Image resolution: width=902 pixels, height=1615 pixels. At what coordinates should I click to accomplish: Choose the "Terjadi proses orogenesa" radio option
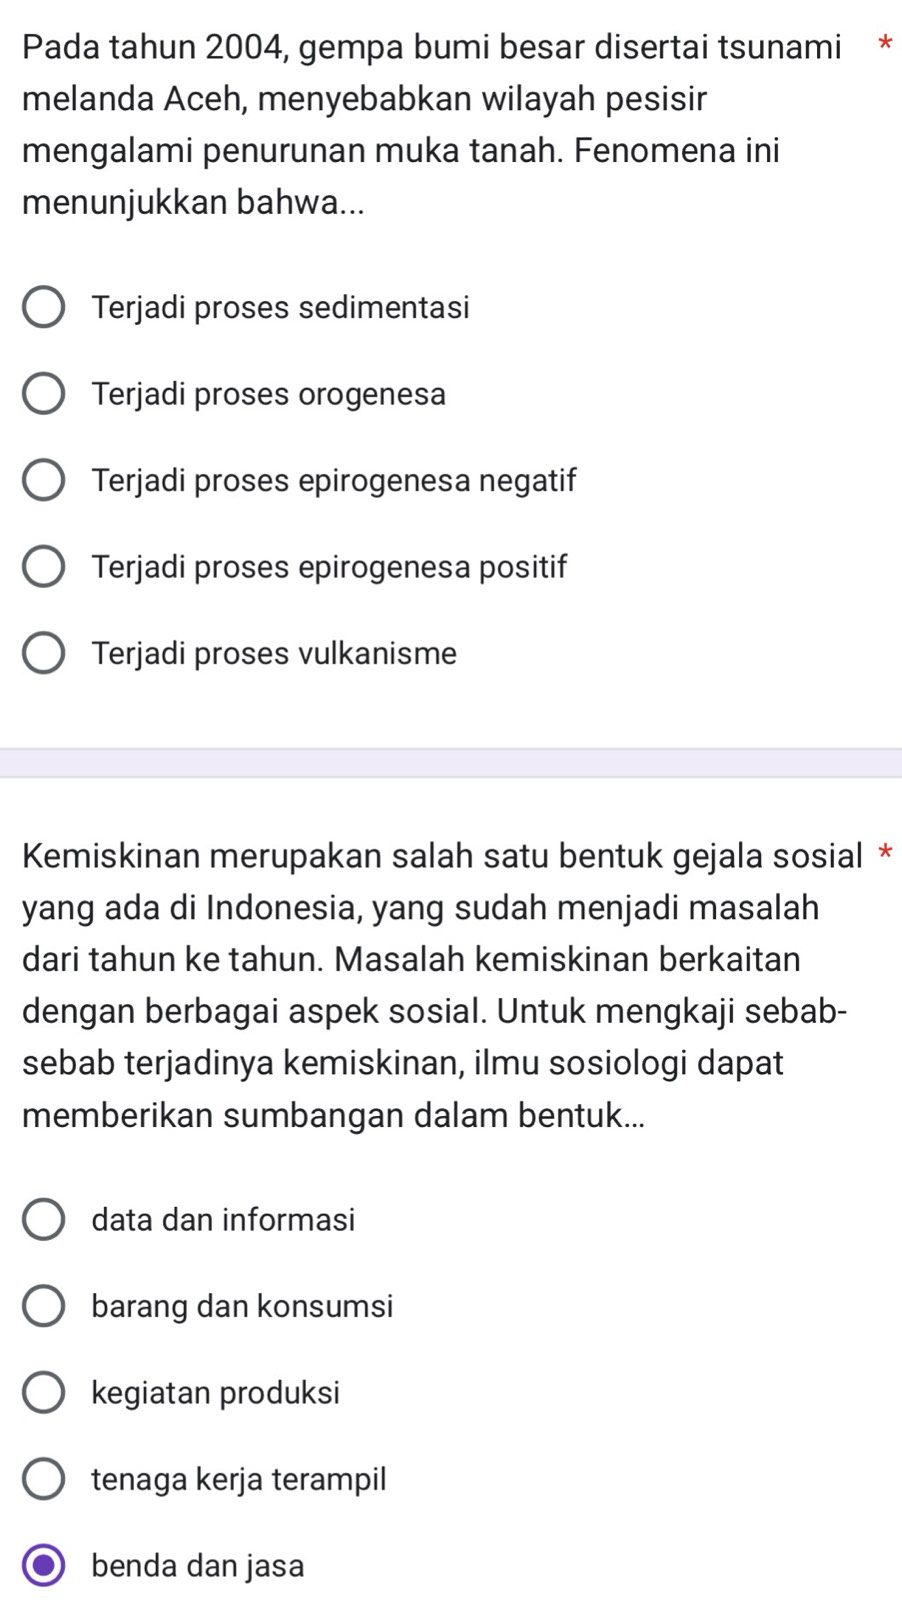click(x=44, y=394)
